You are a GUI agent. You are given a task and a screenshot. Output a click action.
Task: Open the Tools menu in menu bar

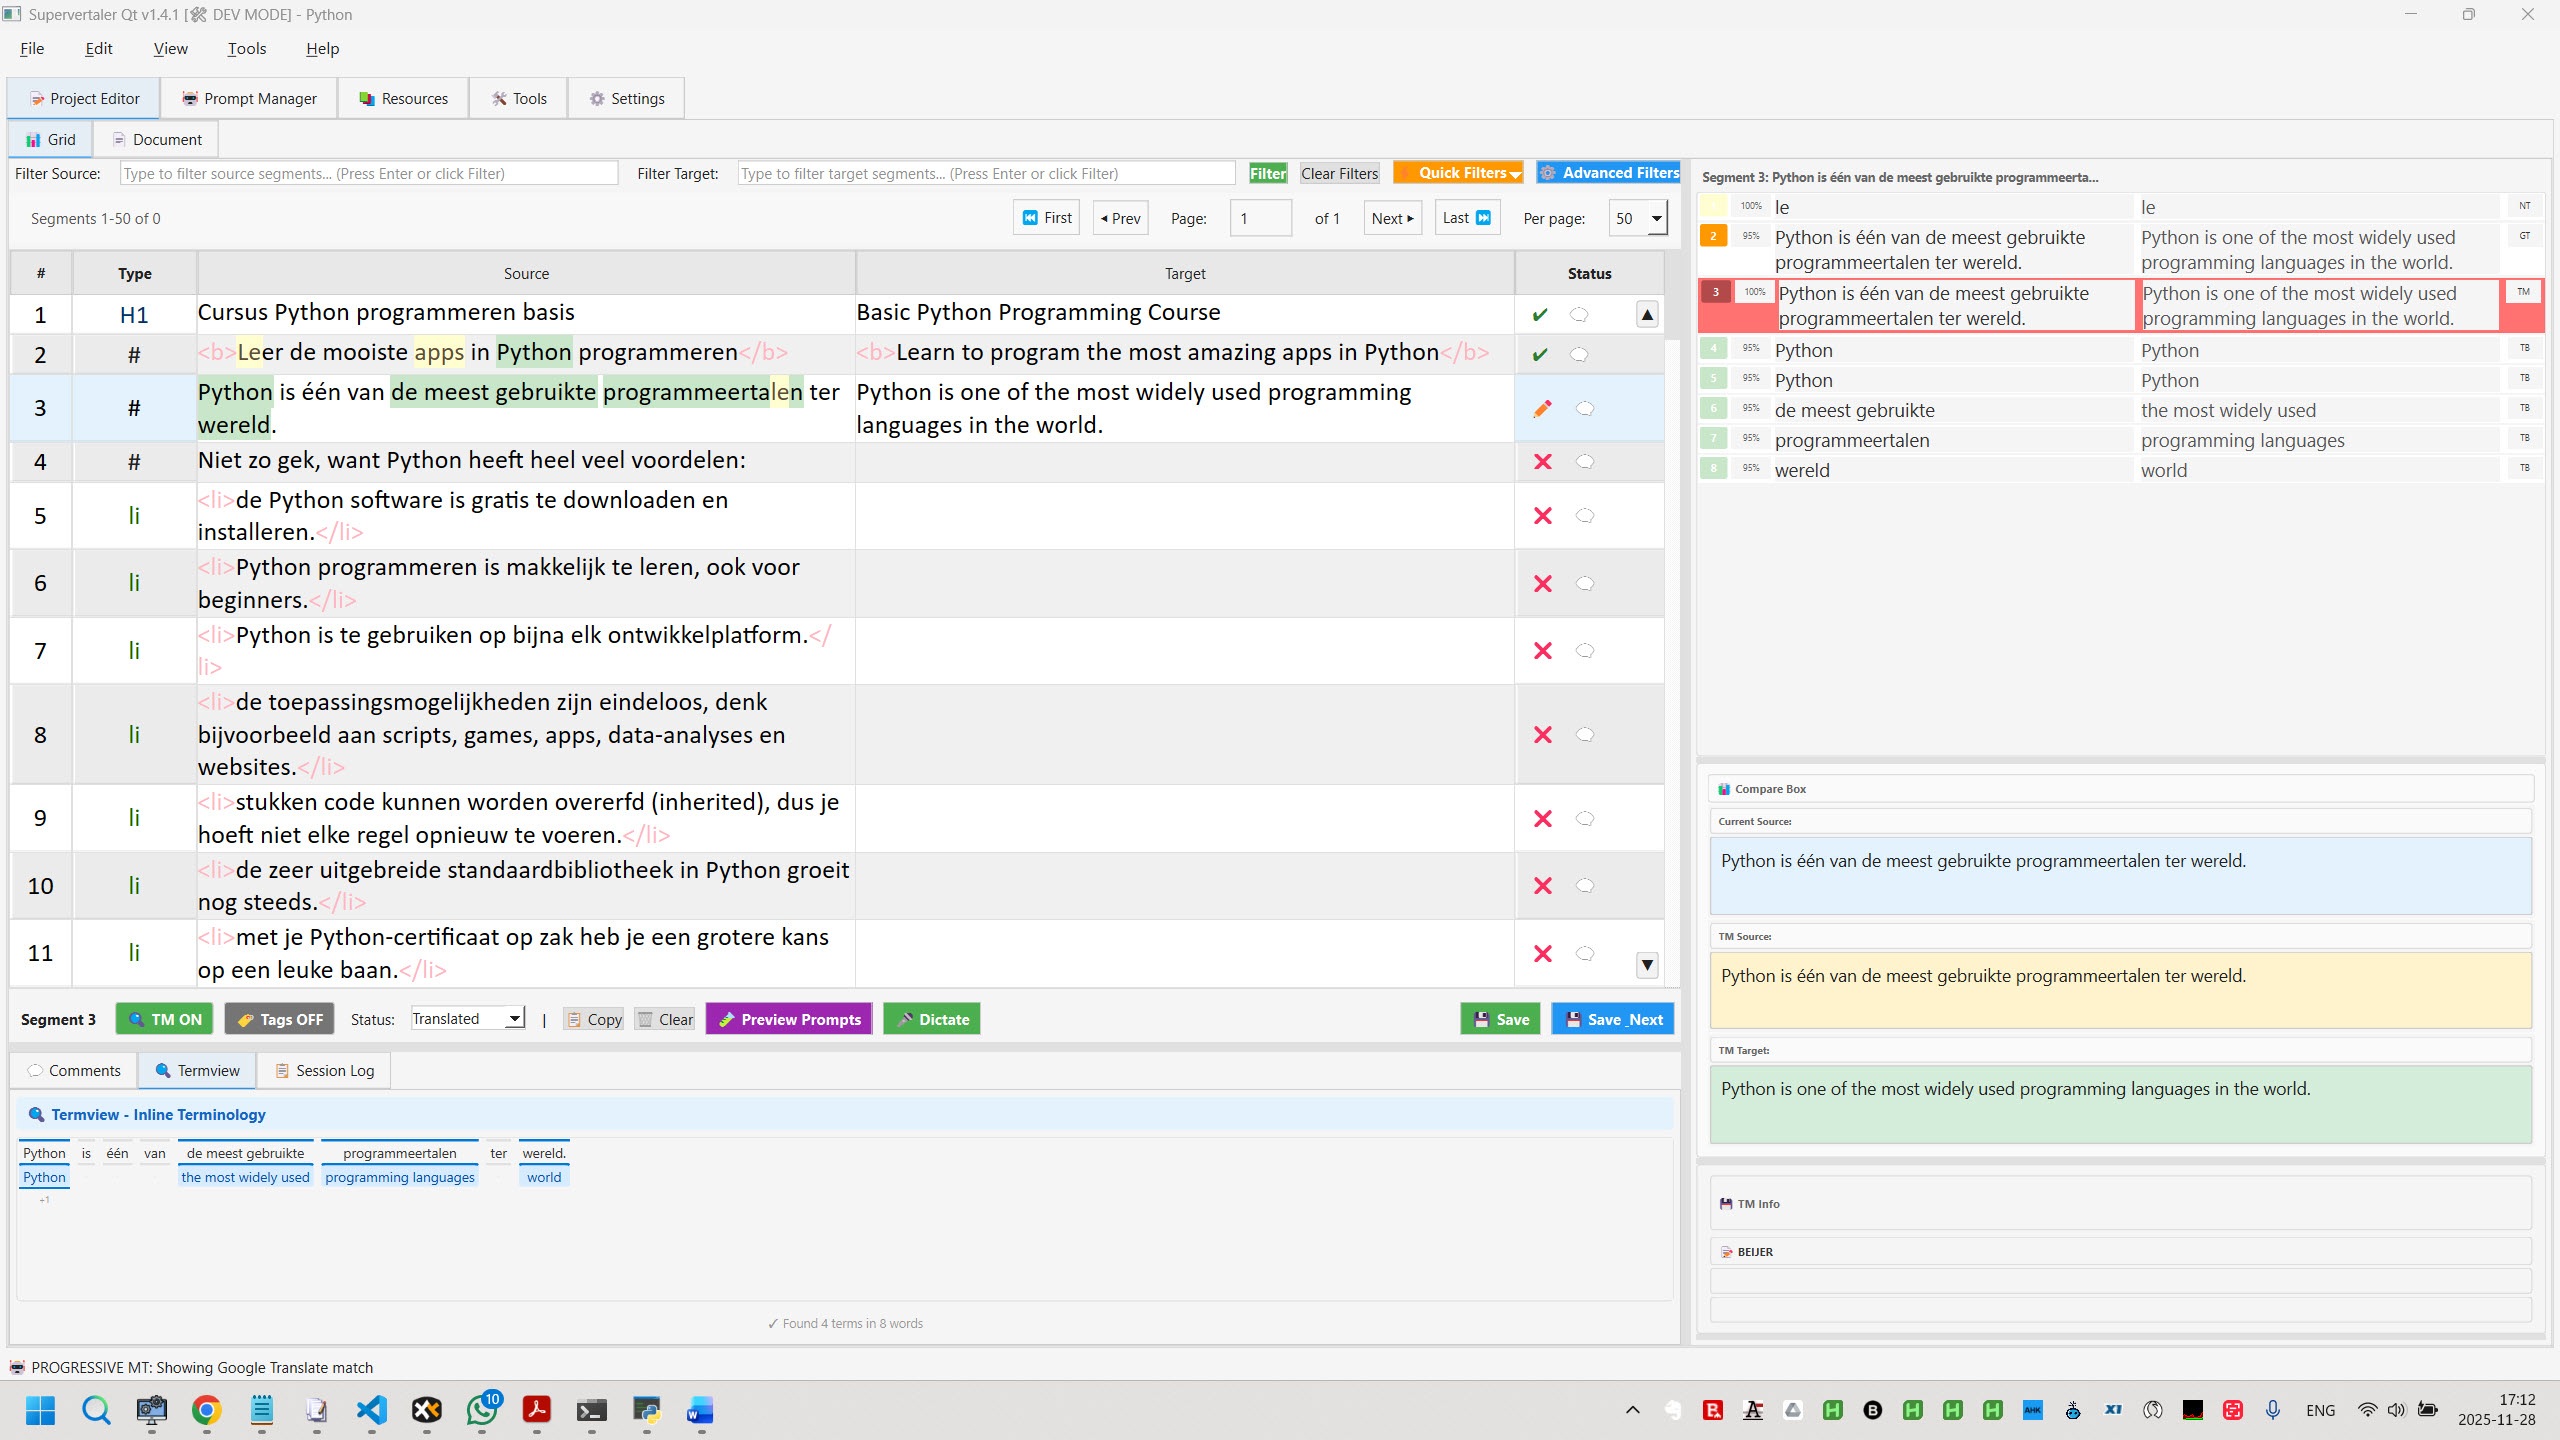pos(246,48)
